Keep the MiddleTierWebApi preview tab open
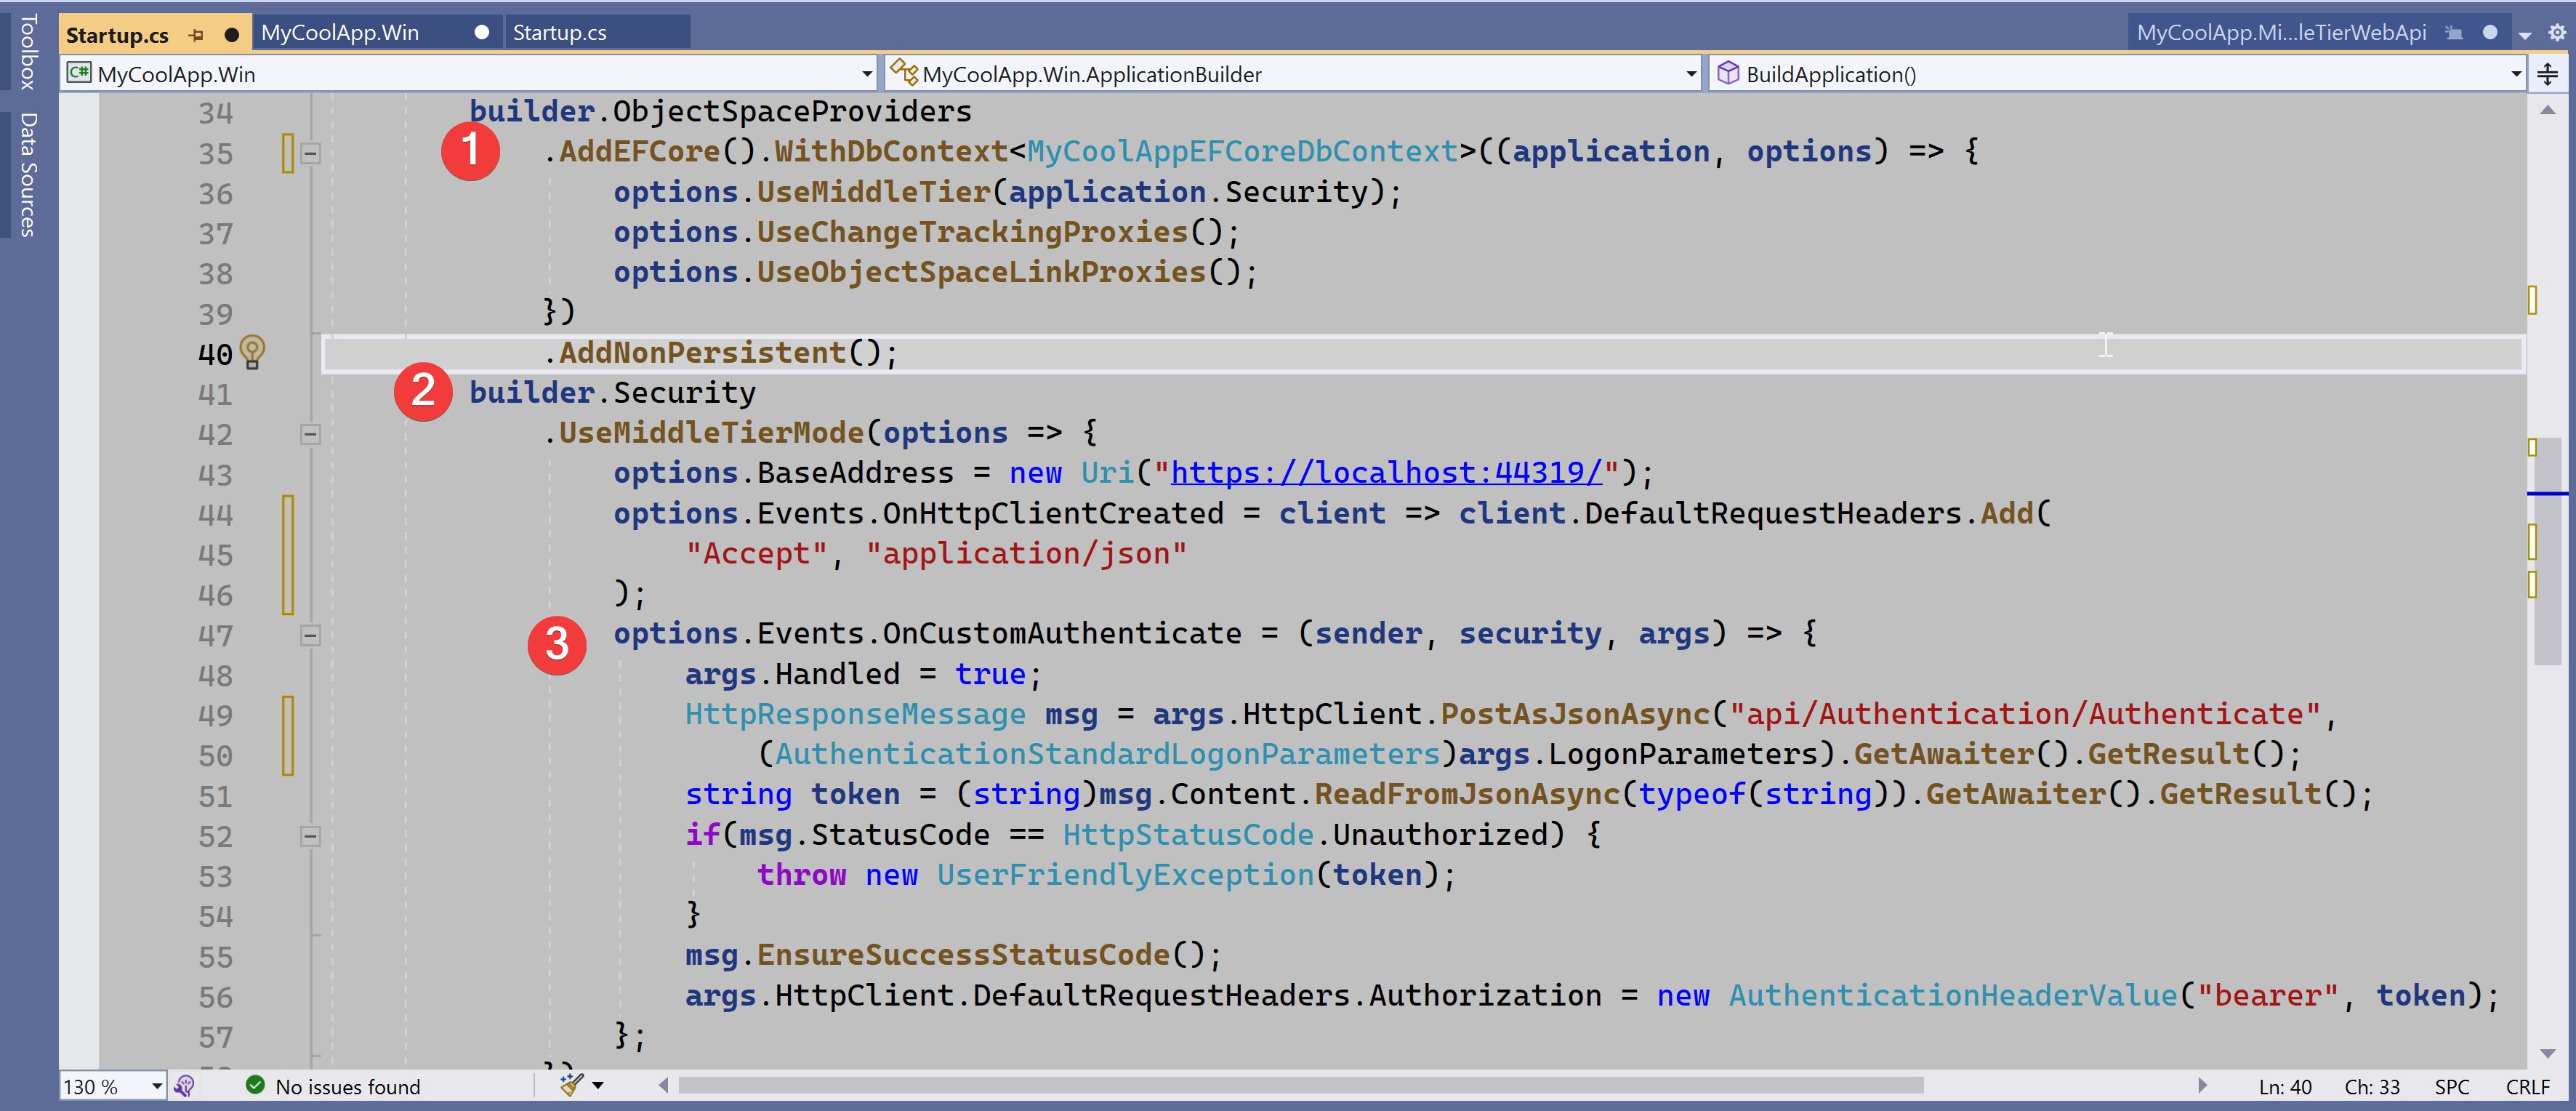 click(x=2453, y=33)
